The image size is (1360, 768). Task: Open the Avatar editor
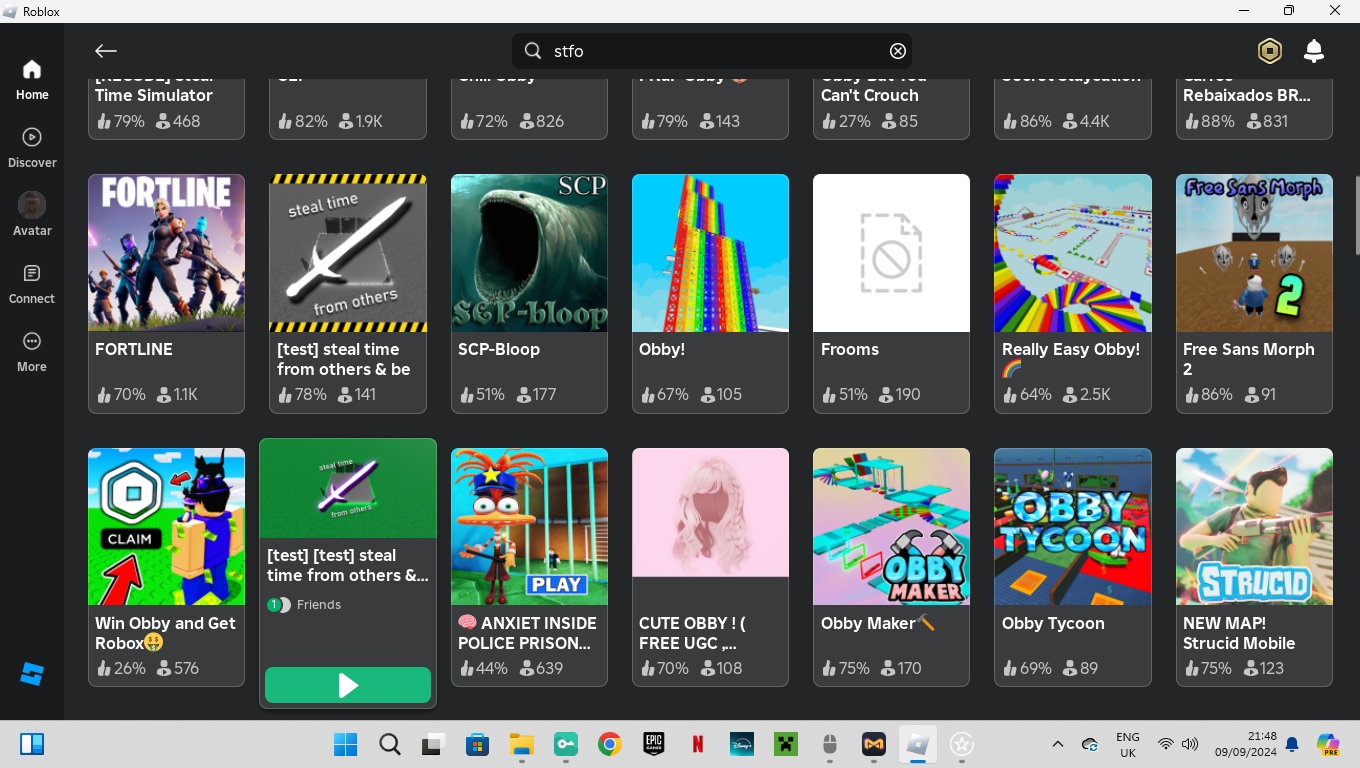click(x=32, y=215)
